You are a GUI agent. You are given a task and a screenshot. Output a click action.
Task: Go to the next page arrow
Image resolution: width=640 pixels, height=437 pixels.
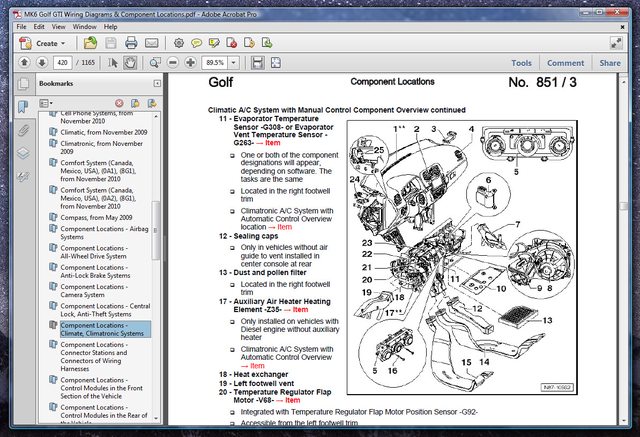pos(43,63)
